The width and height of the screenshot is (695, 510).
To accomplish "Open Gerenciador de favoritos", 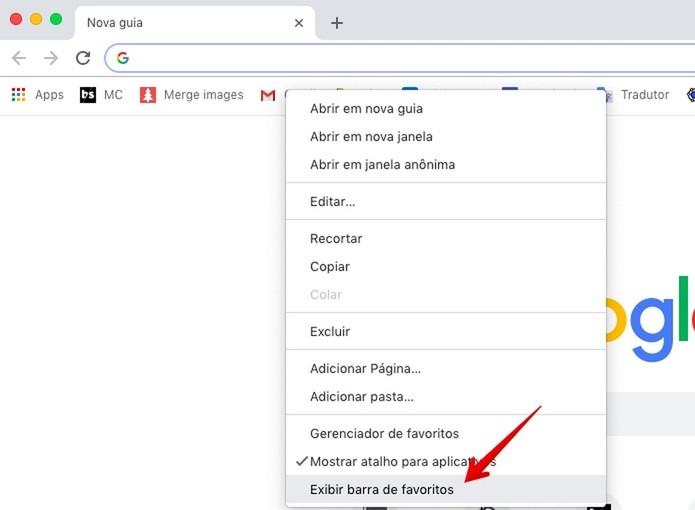I will click(446, 433).
